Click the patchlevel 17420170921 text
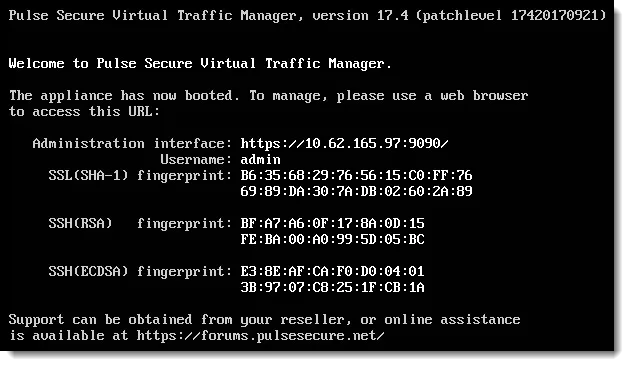The height and width of the screenshot is (366, 629). [x=511, y=15]
